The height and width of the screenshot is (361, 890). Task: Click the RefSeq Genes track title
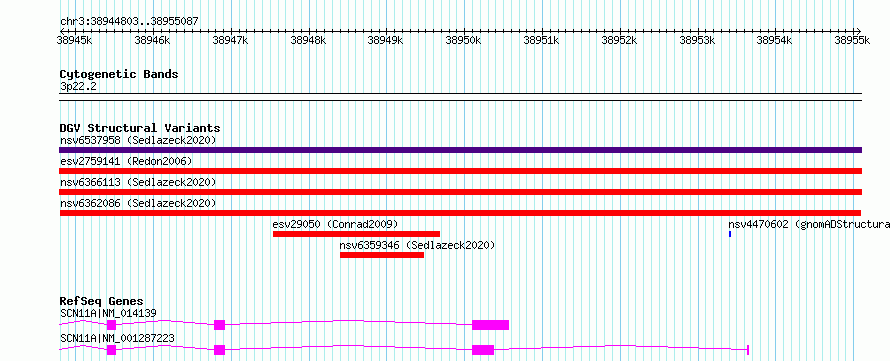point(102,301)
